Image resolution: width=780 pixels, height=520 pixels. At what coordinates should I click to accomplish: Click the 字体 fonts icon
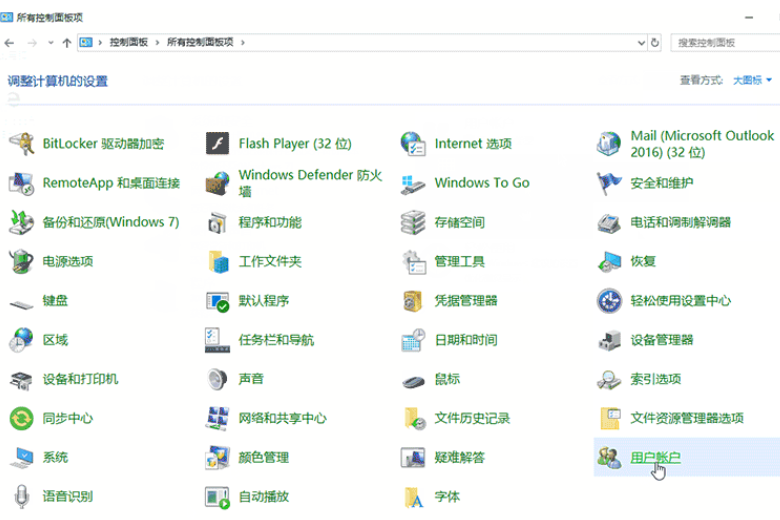(x=413, y=497)
